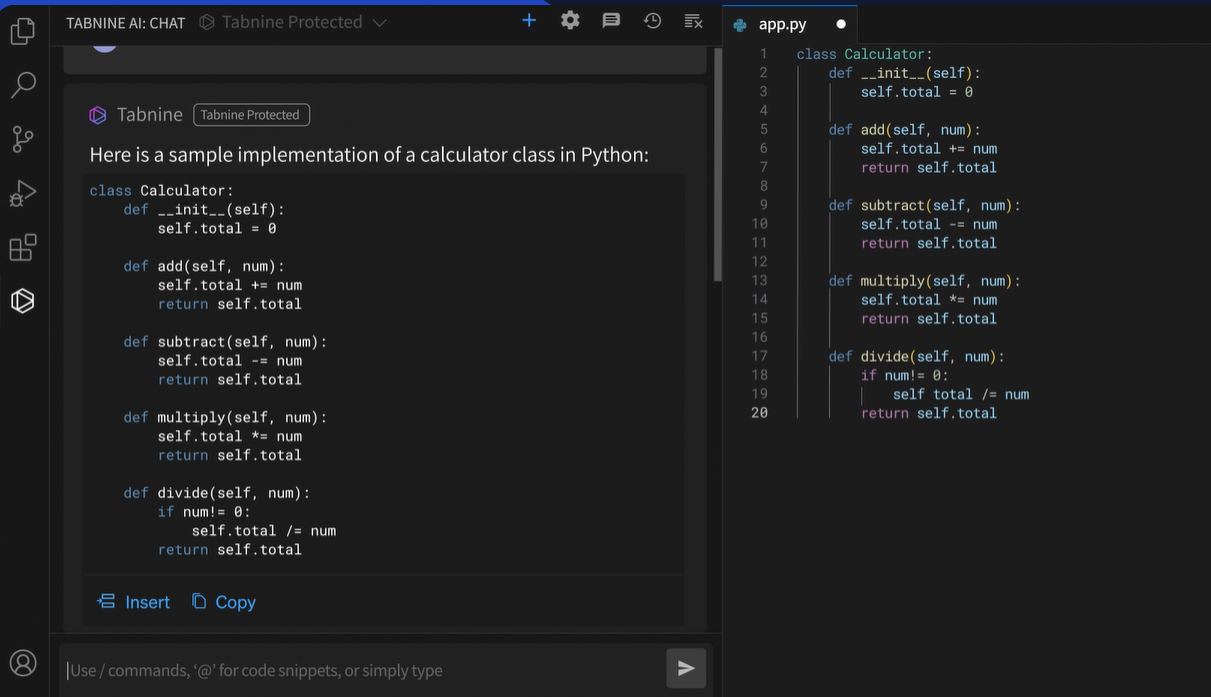The image size is (1211, 697).
Task: Click the Python file icon on app.py tab
Action: click(740, 24)
